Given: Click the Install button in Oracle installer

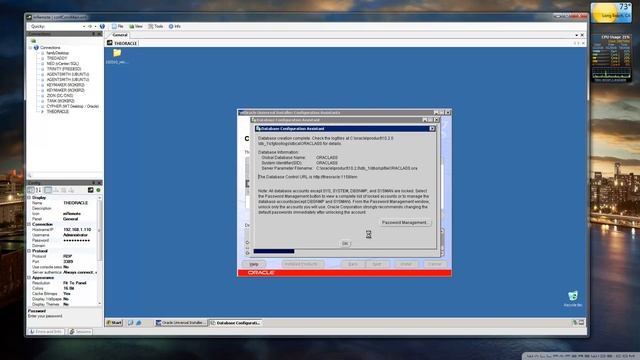Looking at the screenshot, I should pyautogui.click(x=406, y=264).
